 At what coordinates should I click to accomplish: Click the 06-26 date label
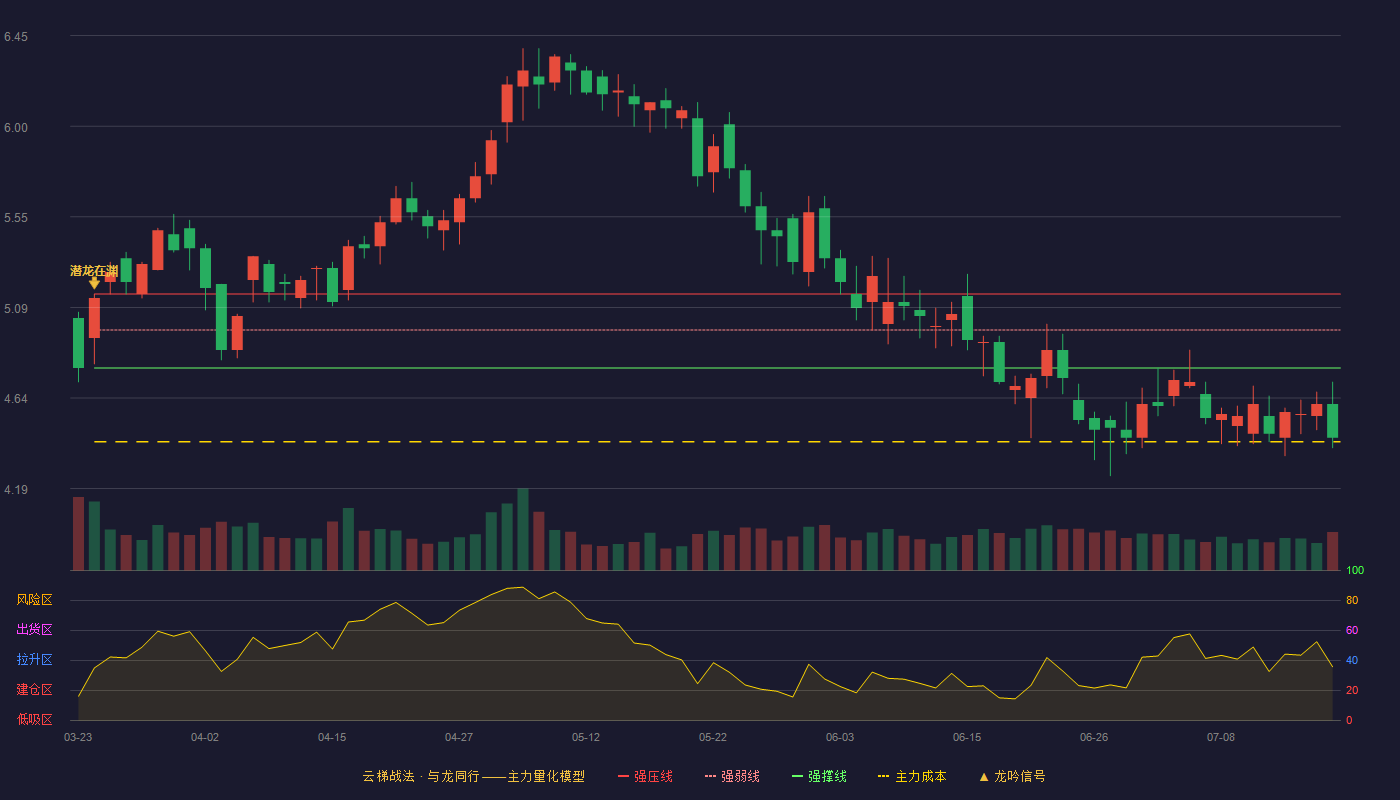pyautogui.click(x=1094, y=737)
